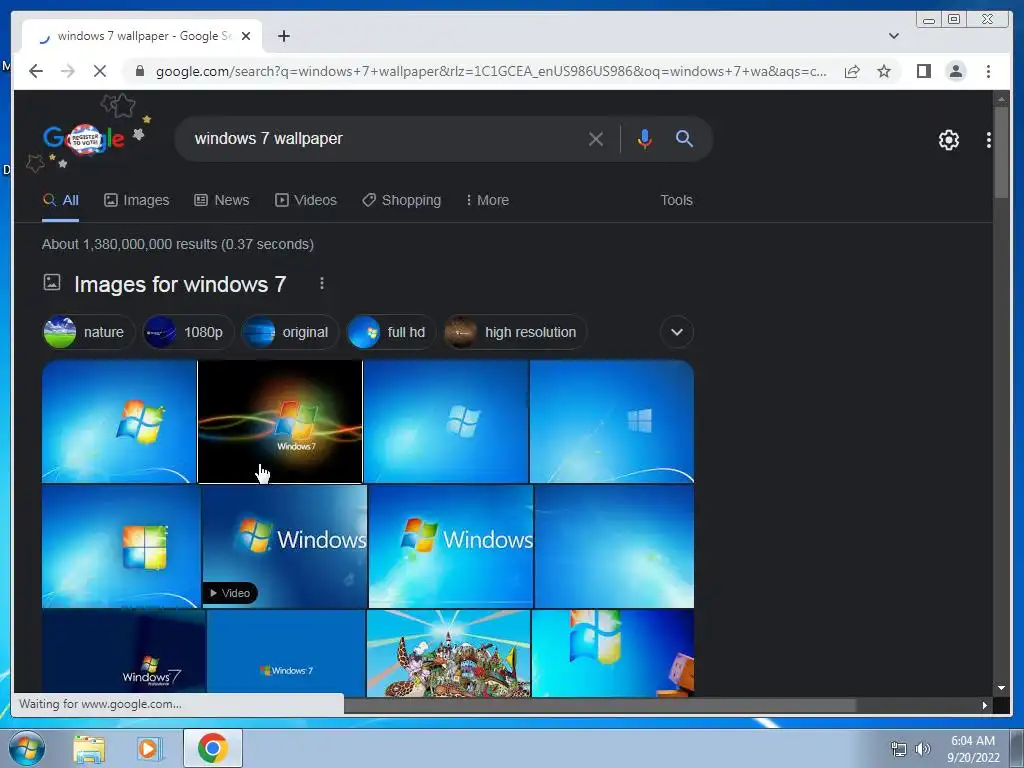Viewport: 1024px width, 768px height.
Task: Share this page icon in address bar
Action: (852, 71)
